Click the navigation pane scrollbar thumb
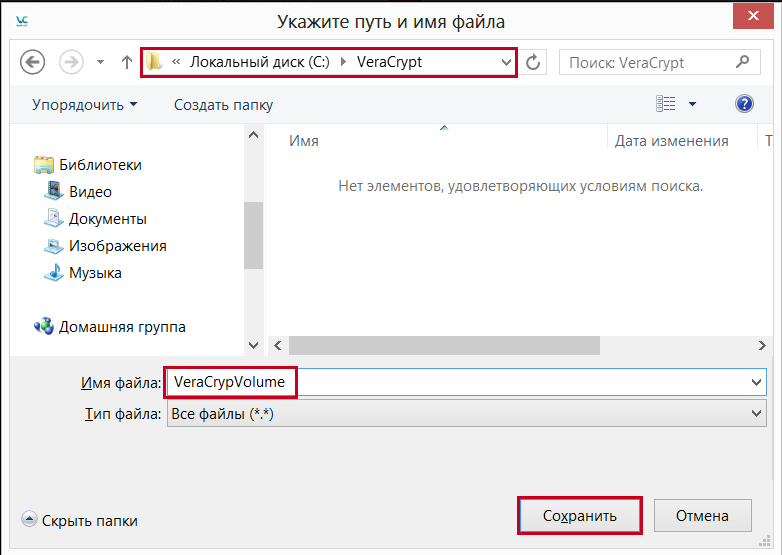782x555 pixels. (253, 235)
